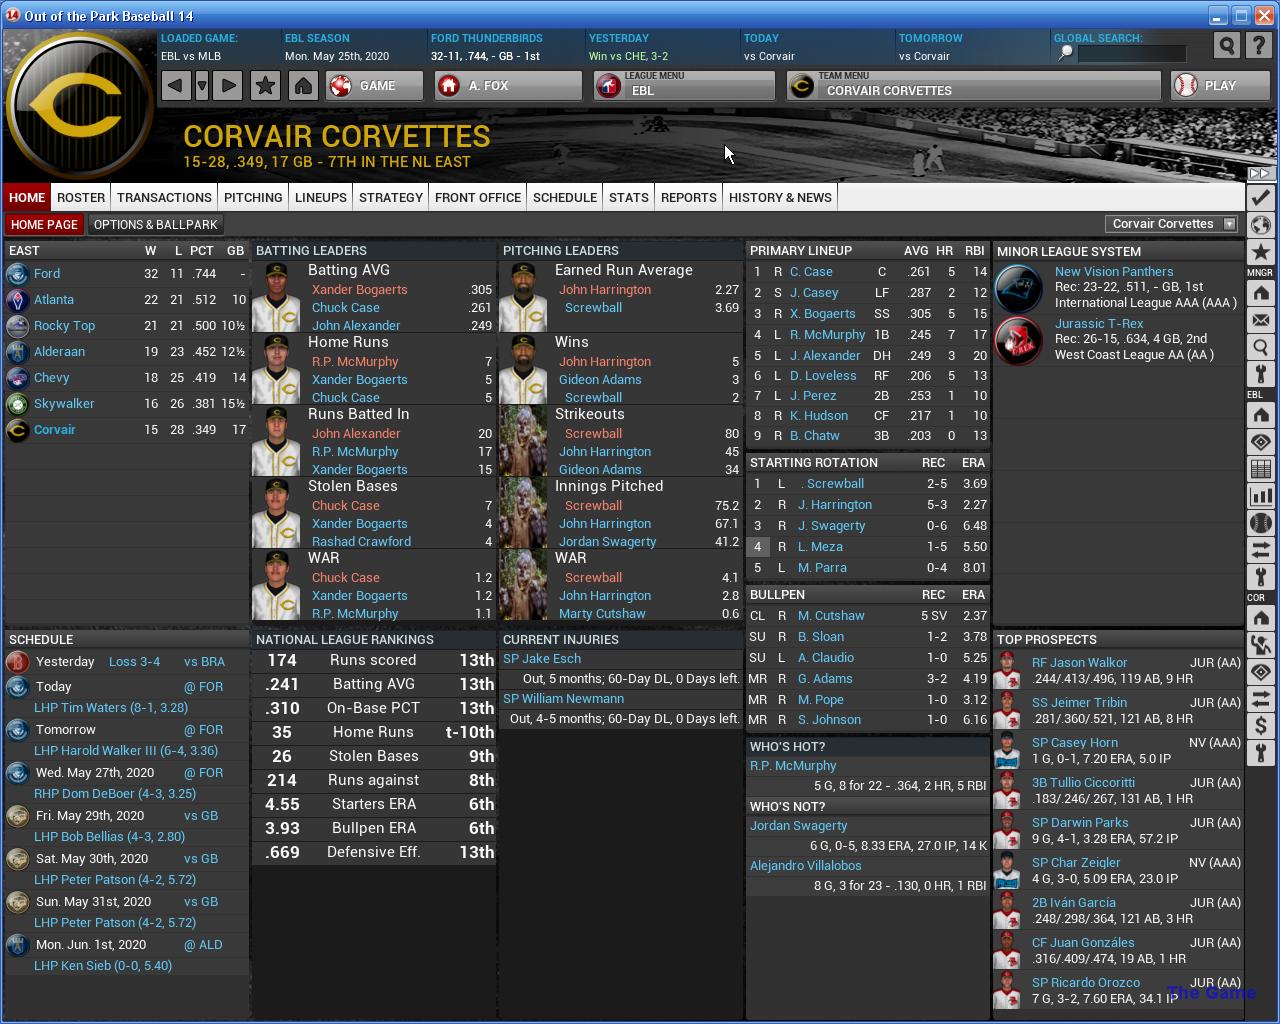Click the help question mark icon
This screenshot has height=1024, width=1280.
coord(1259,45)
